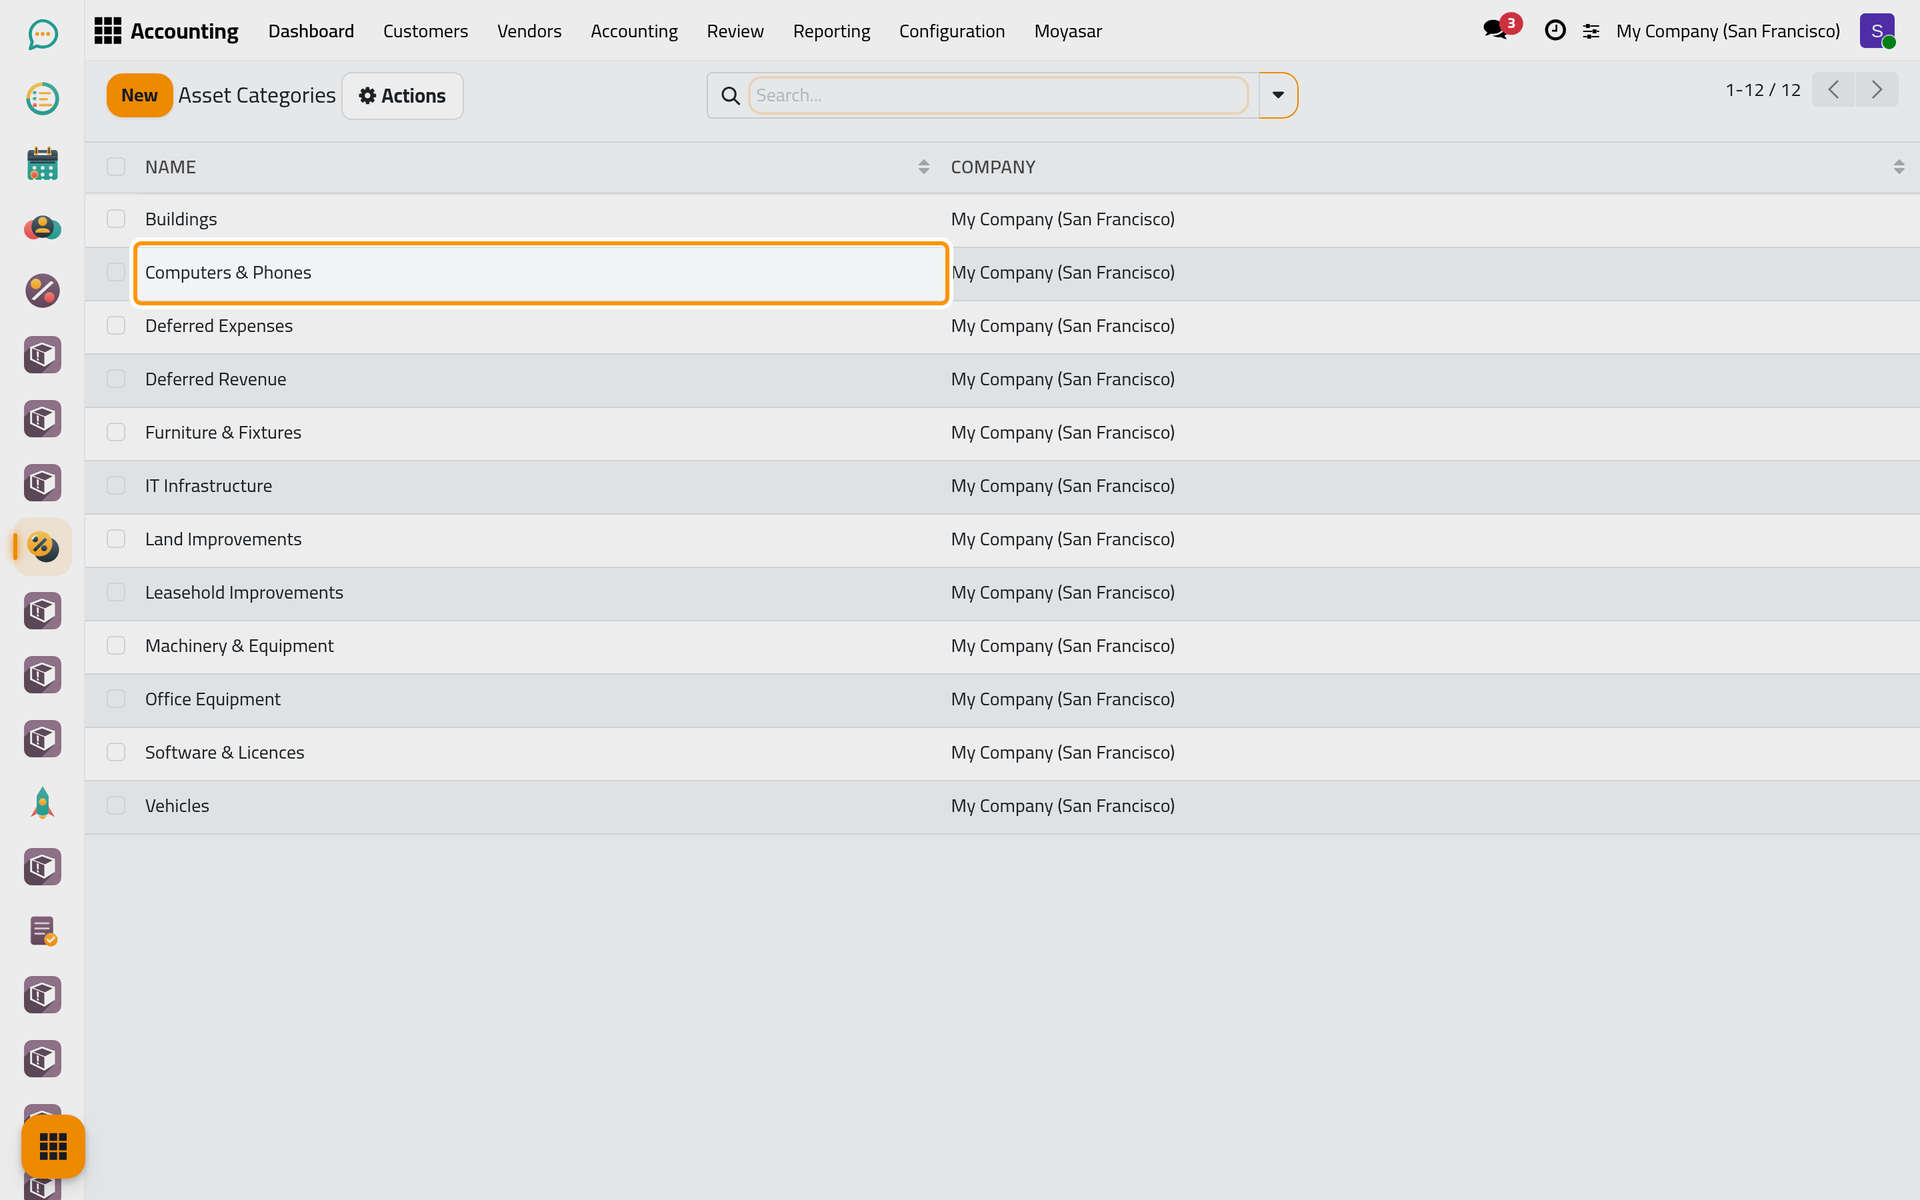Open the sliders settings icon in top bar
This screenshot has width=1920, height=1200.
1591,32
